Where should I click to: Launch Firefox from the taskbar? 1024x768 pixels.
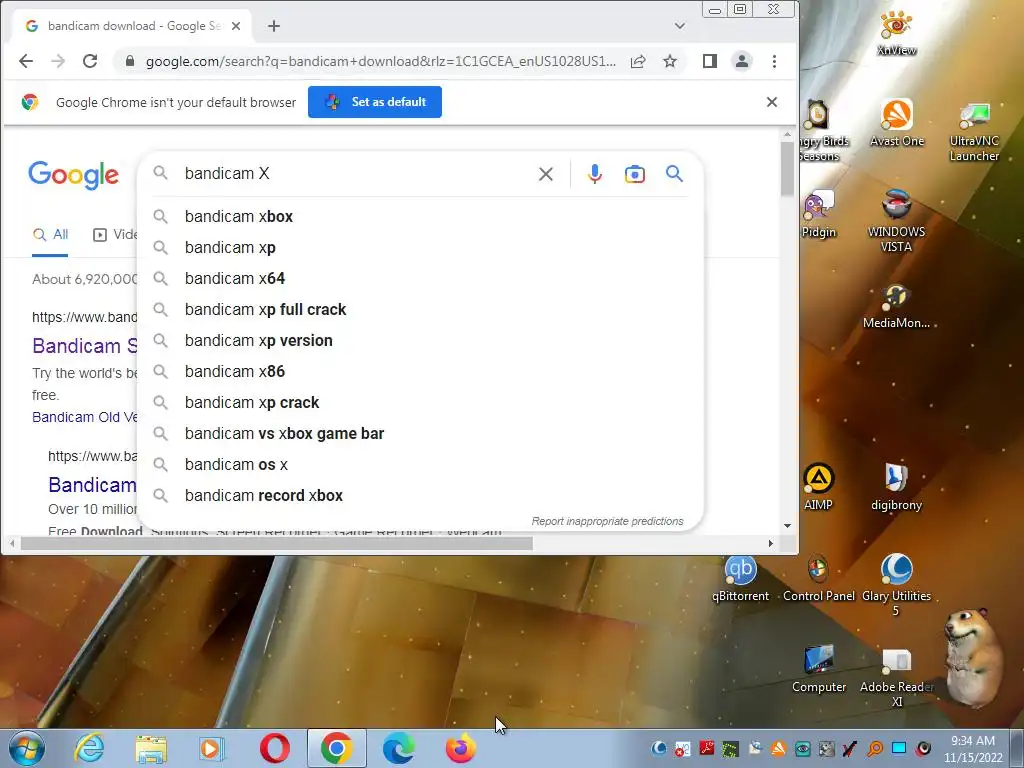click(460, 748)
